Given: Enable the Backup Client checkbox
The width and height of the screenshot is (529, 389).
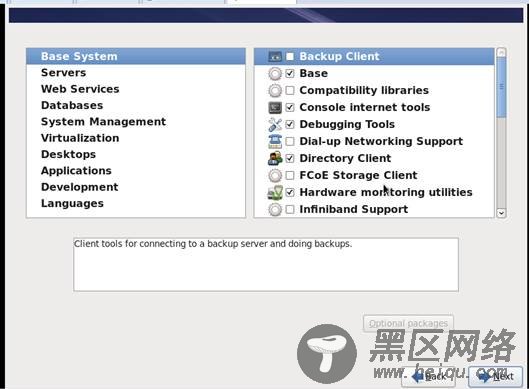Looking at the screenshot, I should (x=290, y=56).
